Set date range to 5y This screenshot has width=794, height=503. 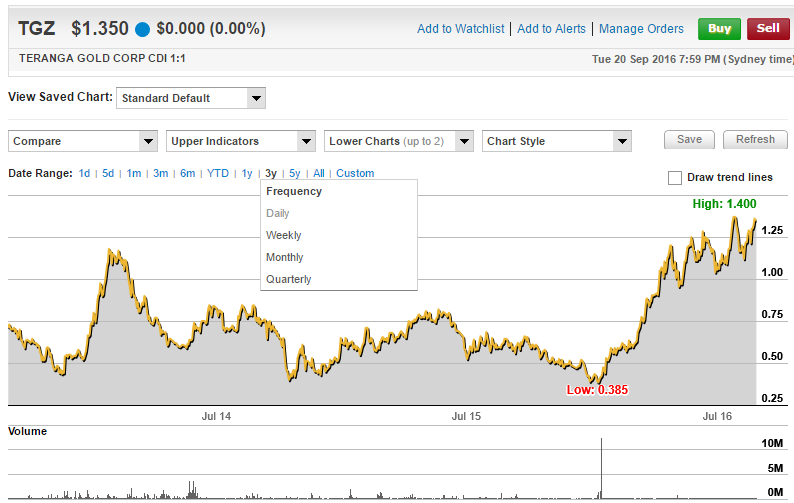tap(294, 173)
